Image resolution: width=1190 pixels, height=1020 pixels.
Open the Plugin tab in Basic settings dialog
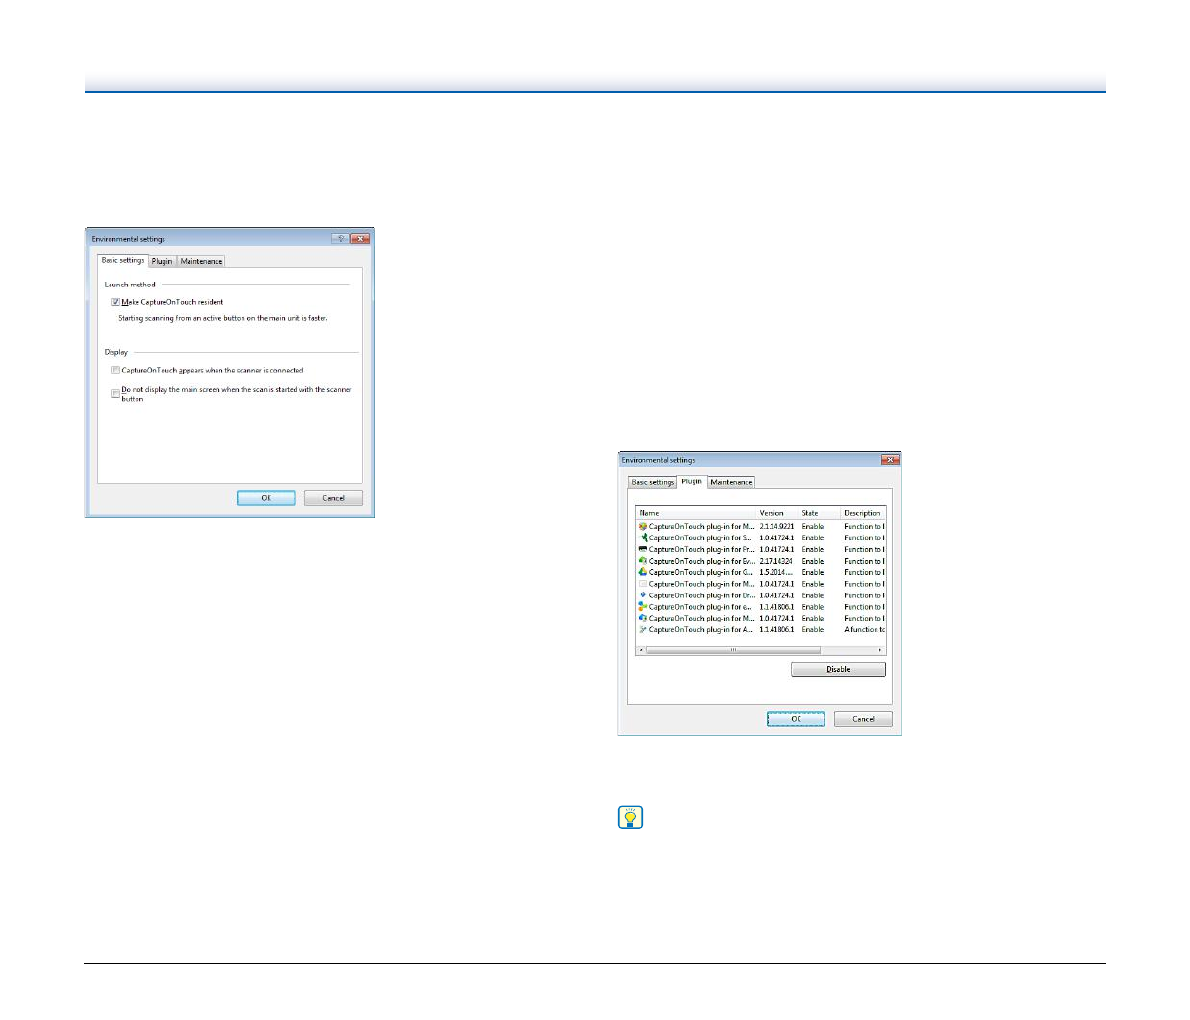pyautogui.click(x=162, y=261)
